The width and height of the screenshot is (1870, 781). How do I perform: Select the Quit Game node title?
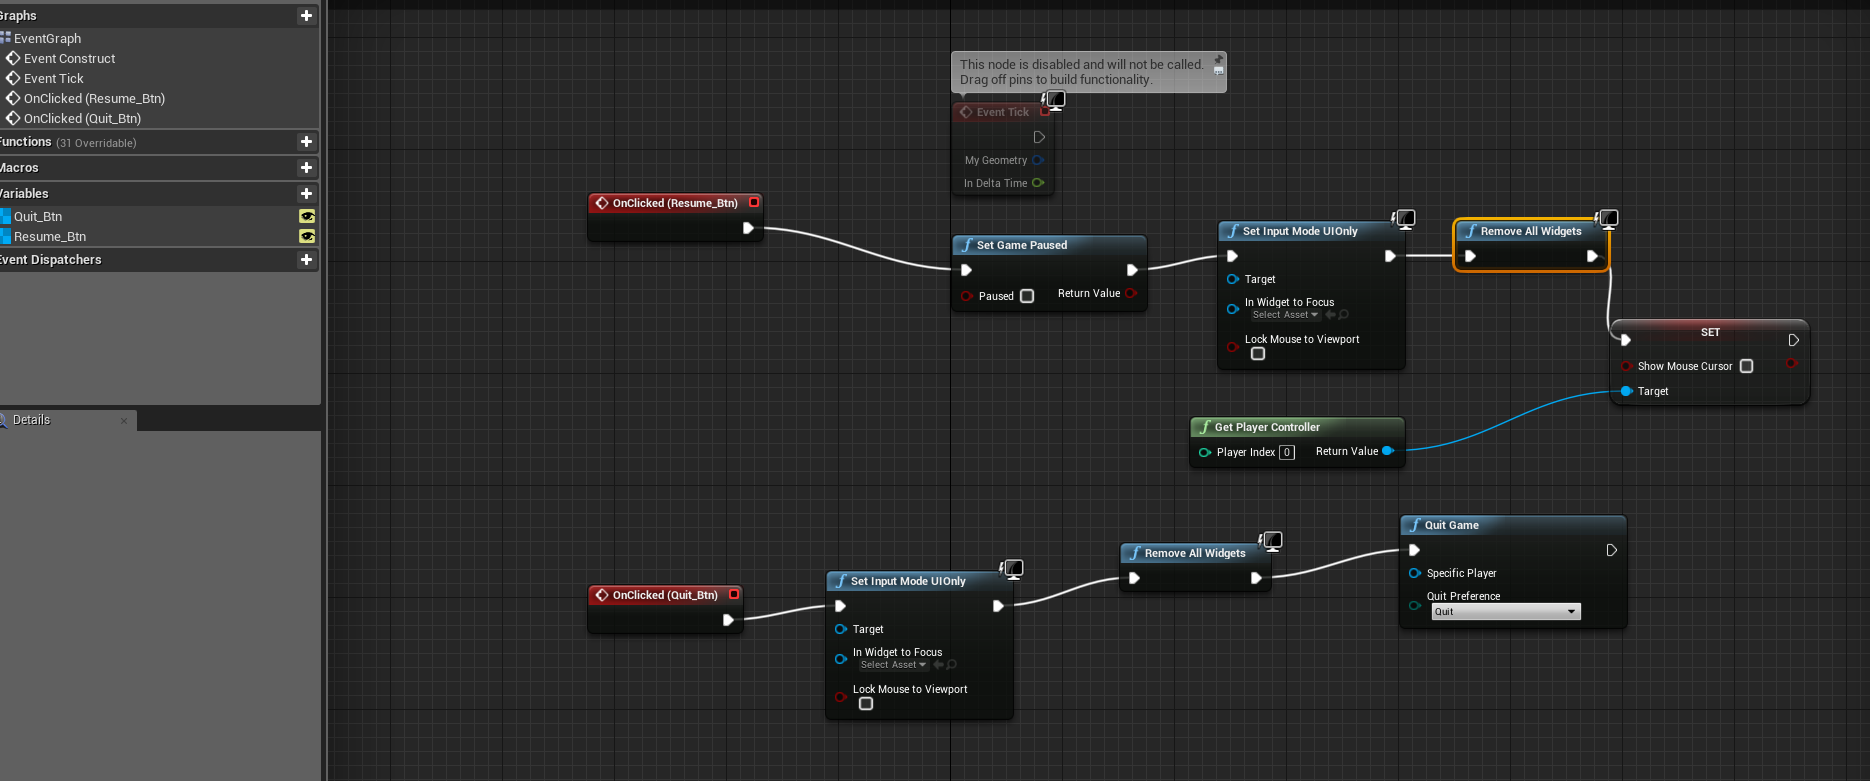[x=1451, y=525]
